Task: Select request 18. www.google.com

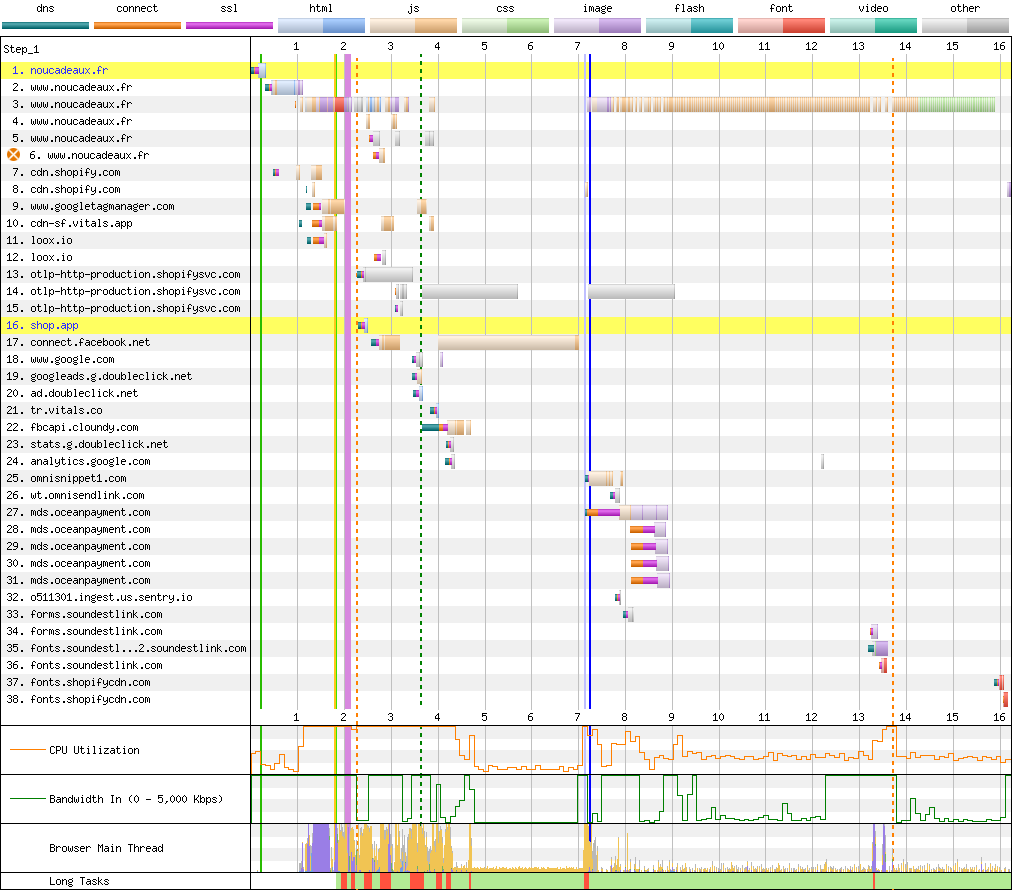Action: tap(61, 359)
